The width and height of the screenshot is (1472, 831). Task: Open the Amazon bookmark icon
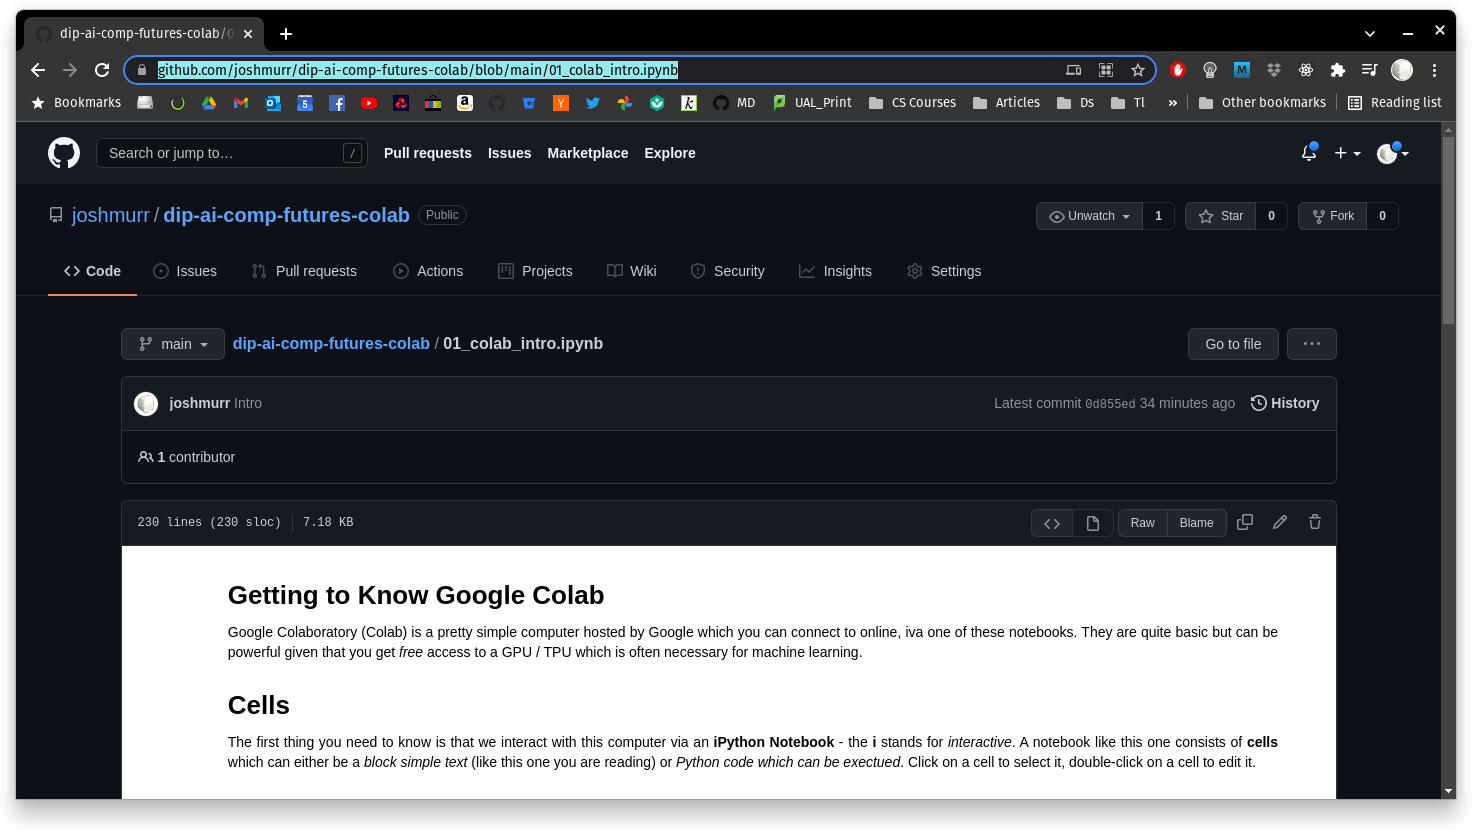[465, 102]
